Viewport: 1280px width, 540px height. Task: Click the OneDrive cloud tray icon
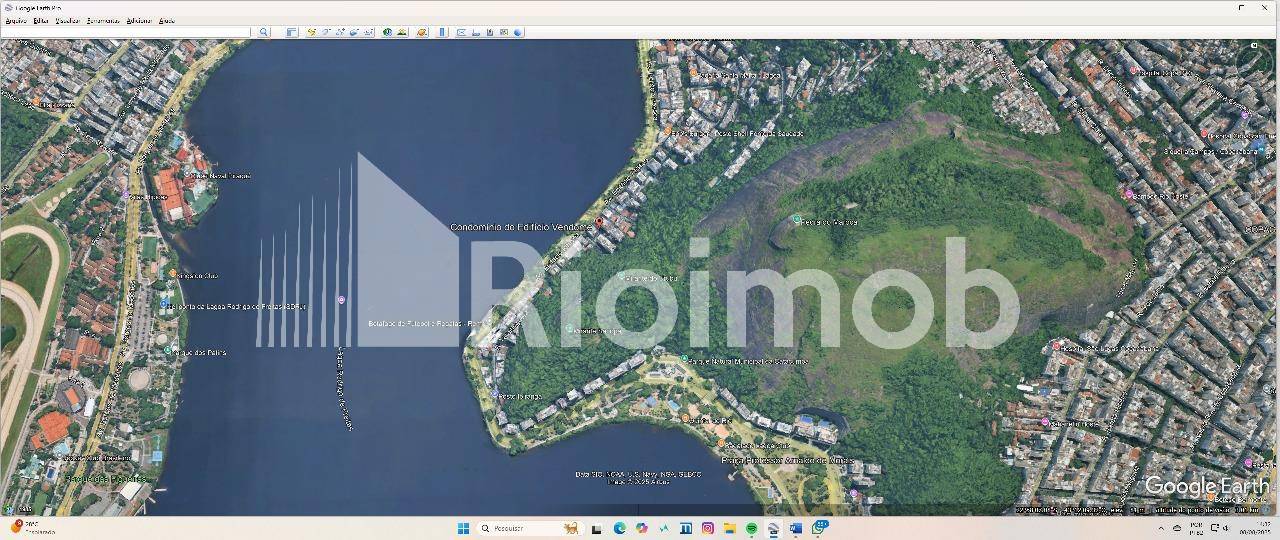(x=1177, y=528)
